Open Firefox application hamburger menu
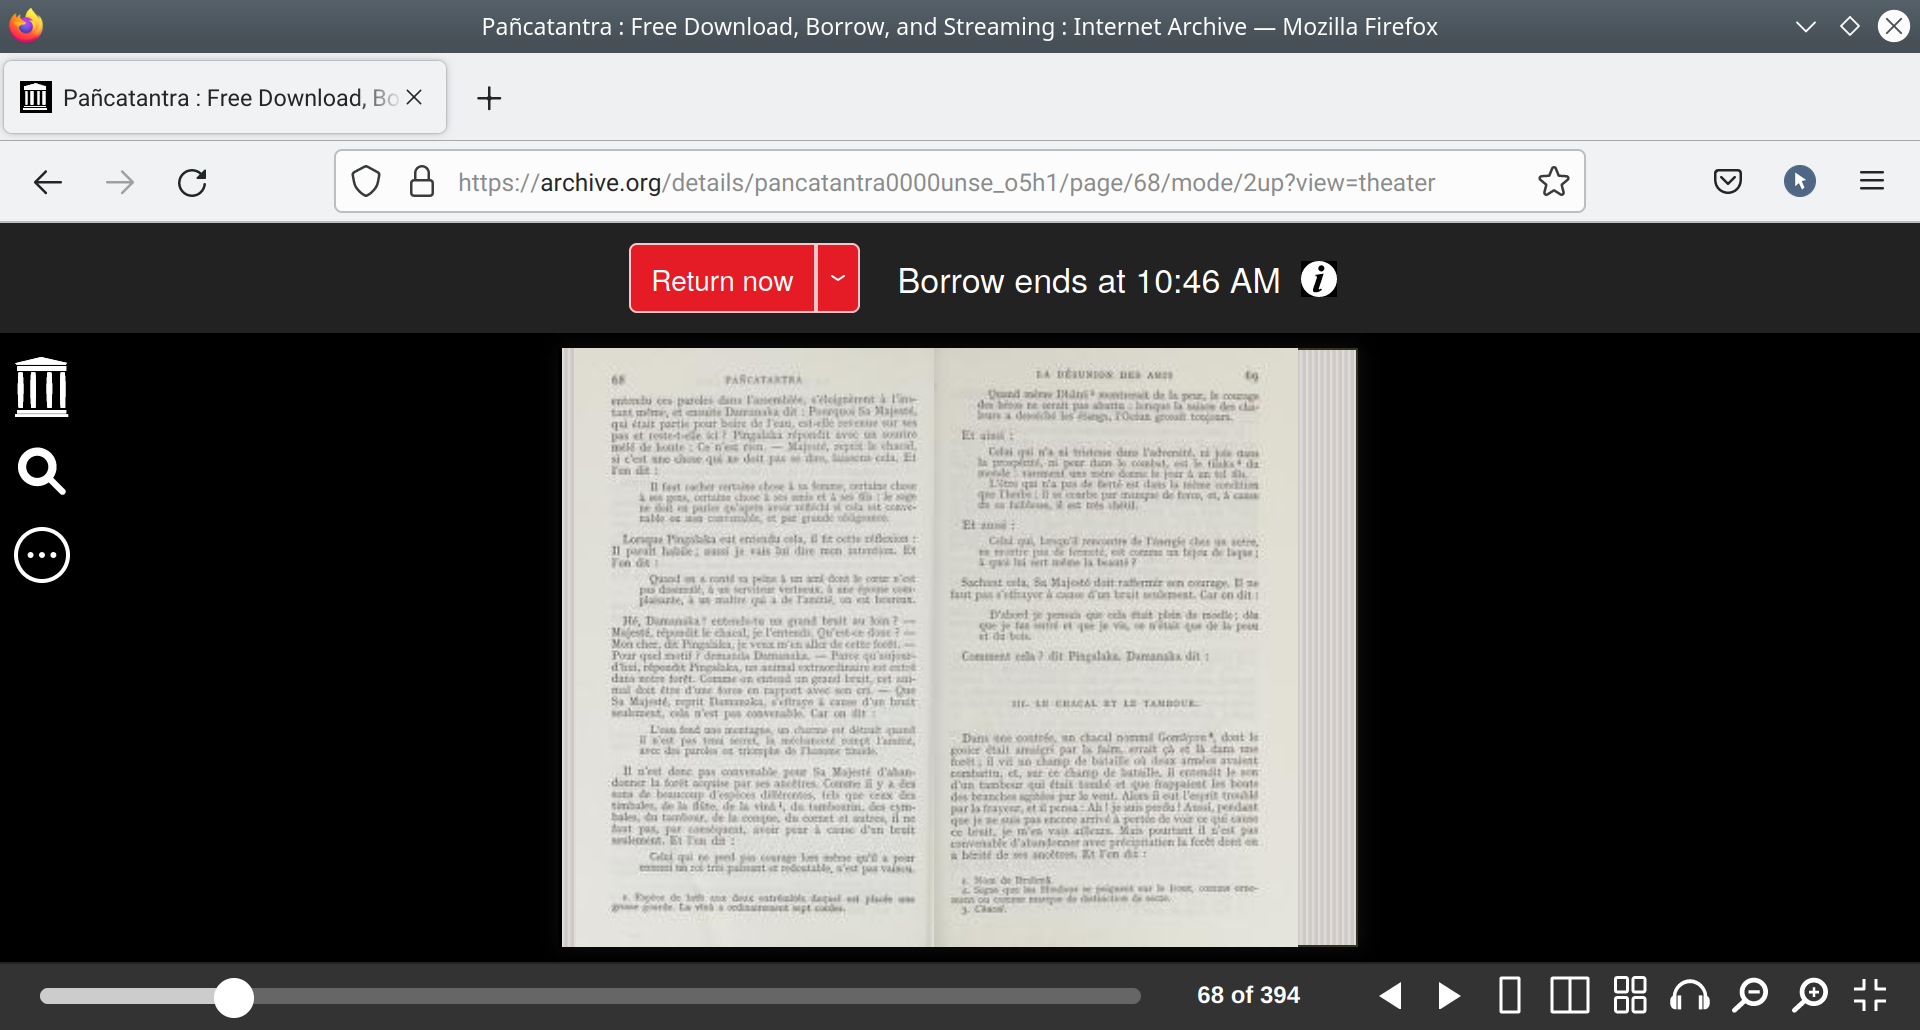The height and width of the screenshot is (1030, 1920). [x=1871, y=182]
